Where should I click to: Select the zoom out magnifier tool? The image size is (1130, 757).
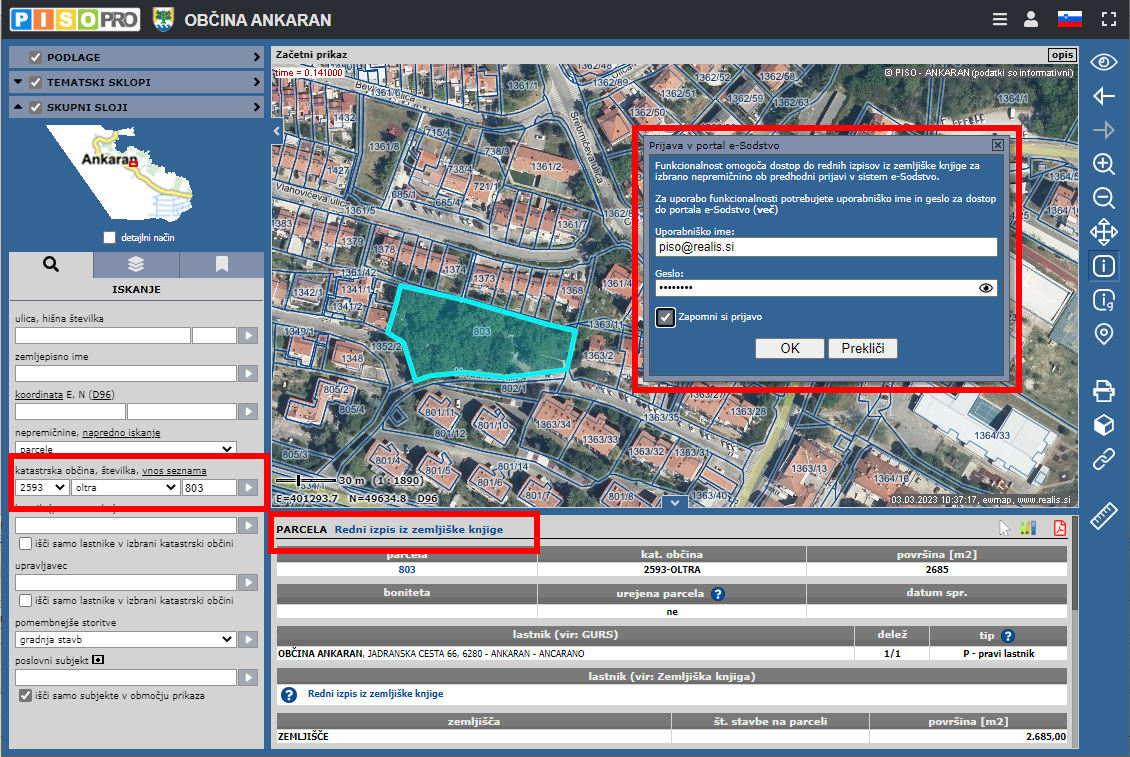pyautogui.click(x=1104, y=198)
